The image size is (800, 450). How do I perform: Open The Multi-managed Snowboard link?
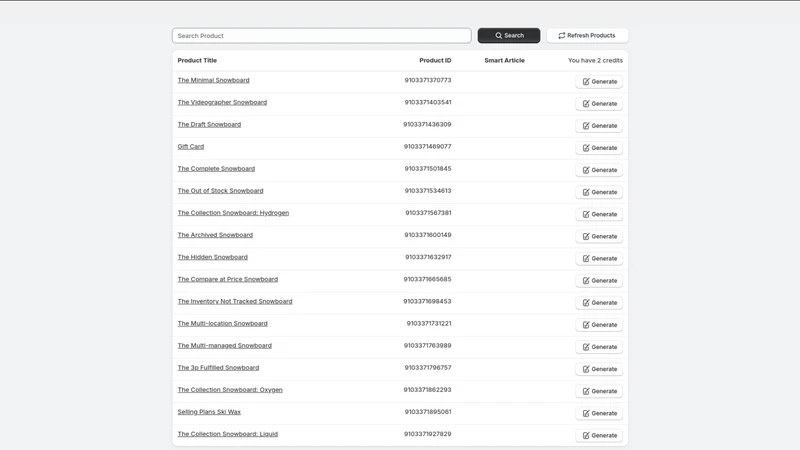[224, 345]
